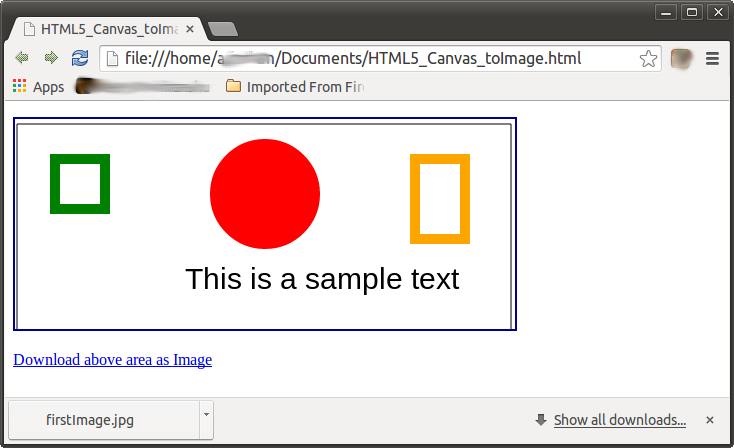Screen dimensions: 734x448
Task: Open the Chrome hamburger menu
Action: [713, 58]
